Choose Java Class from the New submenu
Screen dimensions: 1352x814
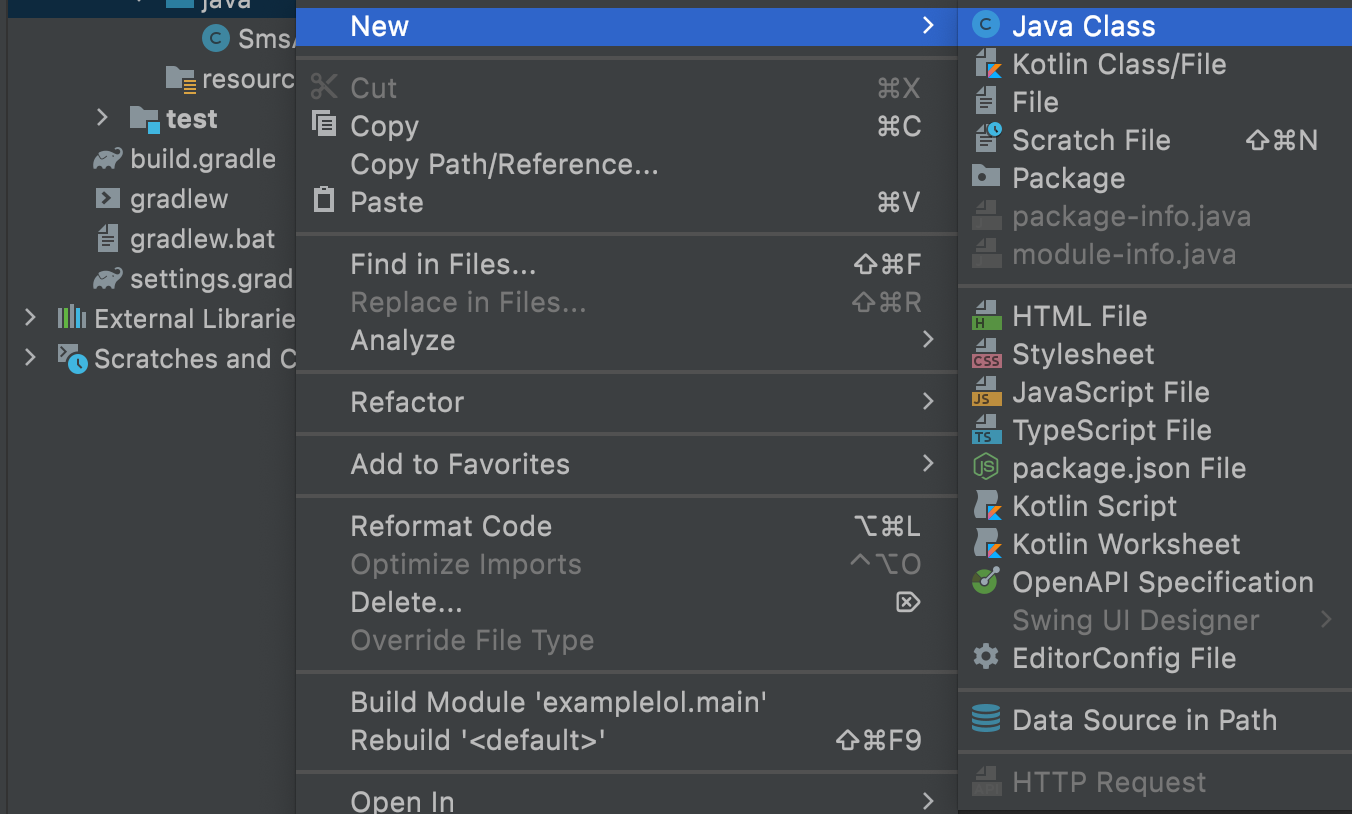(1155, 26)
